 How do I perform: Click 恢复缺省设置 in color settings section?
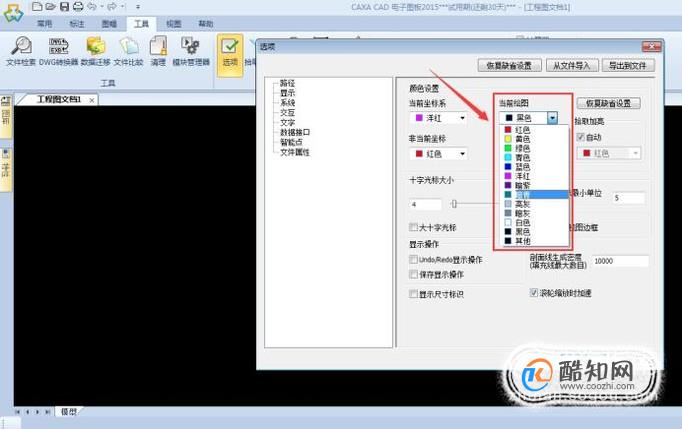tap(608, 104)
